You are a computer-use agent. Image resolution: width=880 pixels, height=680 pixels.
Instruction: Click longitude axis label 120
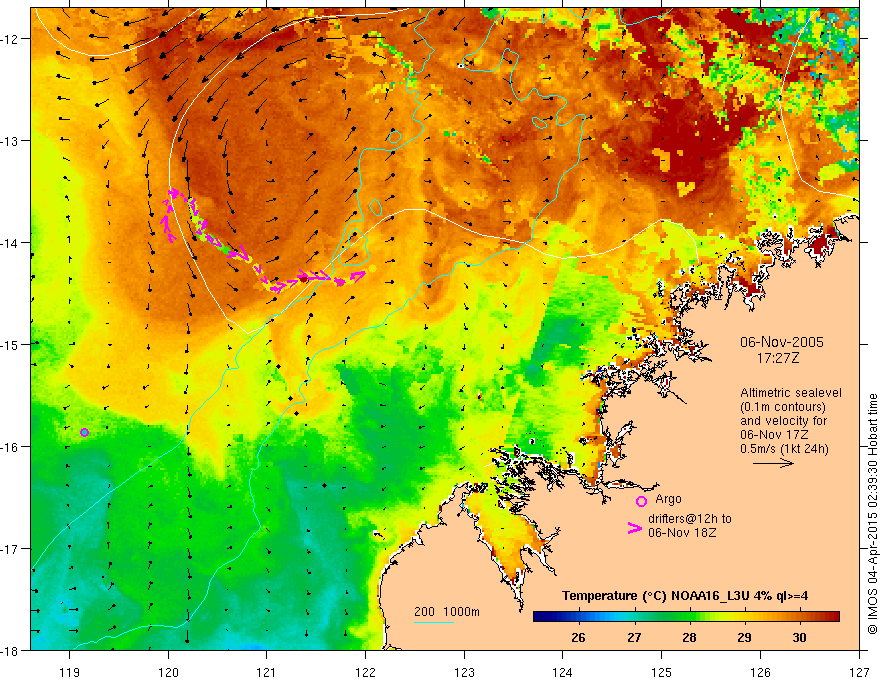168,672
